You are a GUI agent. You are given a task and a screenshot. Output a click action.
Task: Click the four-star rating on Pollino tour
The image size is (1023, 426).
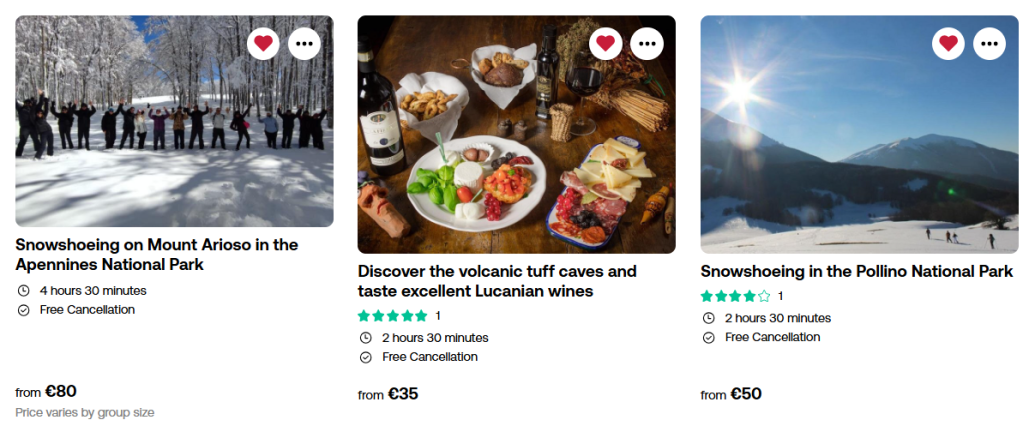pos(735,296)
